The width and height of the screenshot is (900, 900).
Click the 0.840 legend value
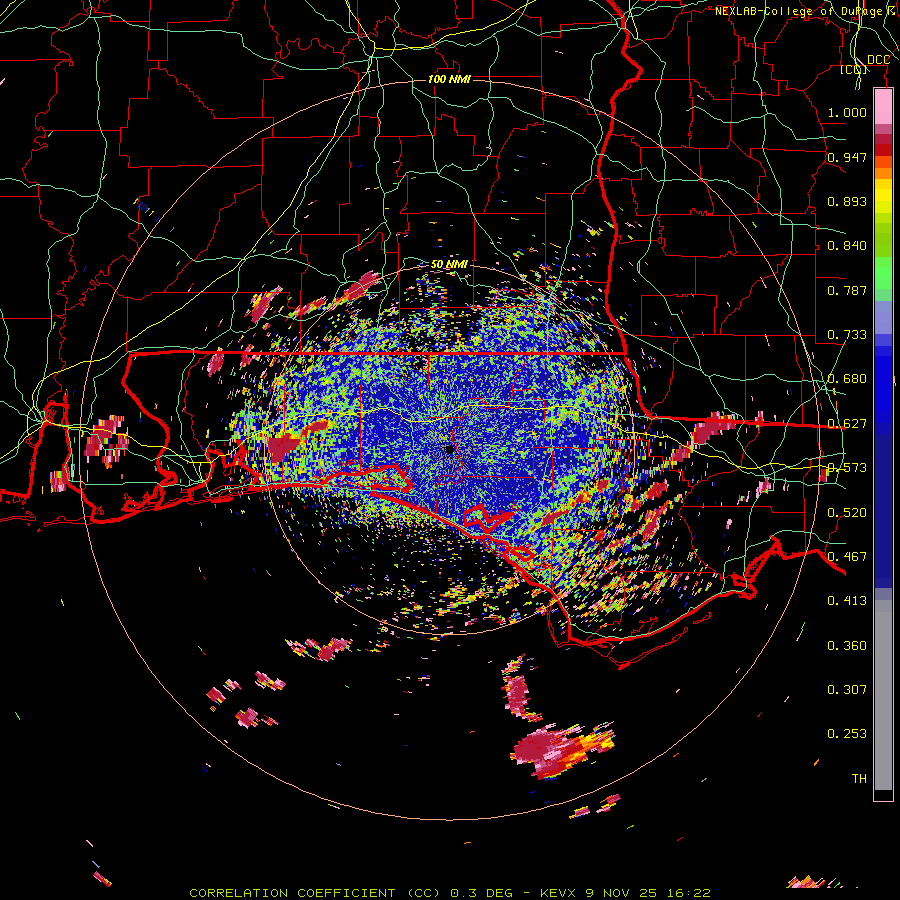pos(847,246)
